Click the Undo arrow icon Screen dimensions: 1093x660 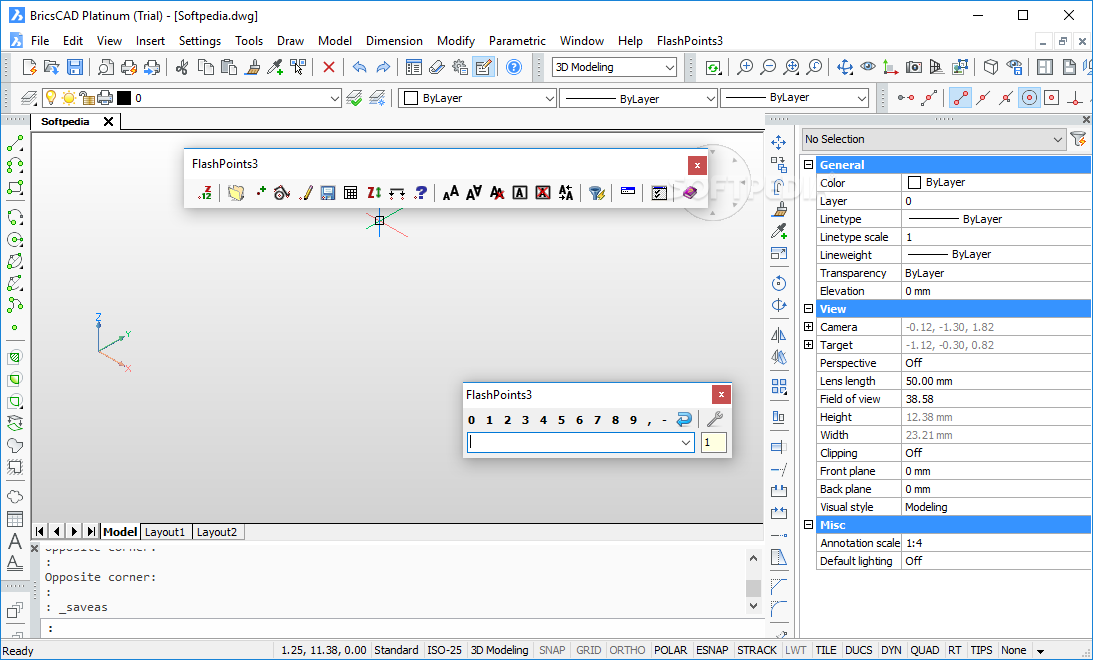coord(360,67)
